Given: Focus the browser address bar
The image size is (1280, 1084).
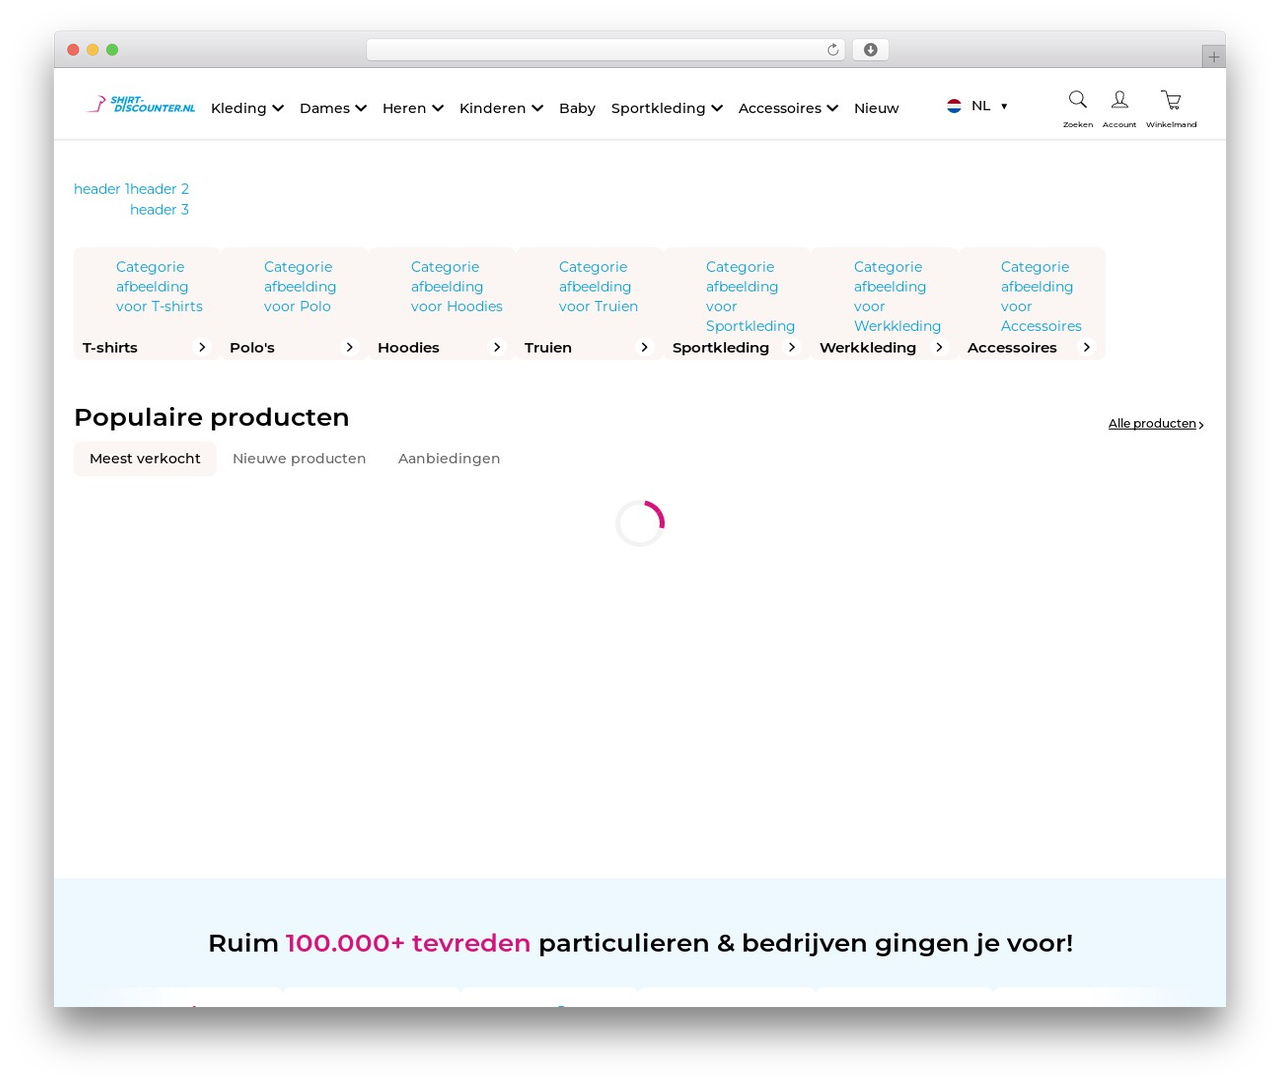Looking at the screenshot, I should (606, 50).
